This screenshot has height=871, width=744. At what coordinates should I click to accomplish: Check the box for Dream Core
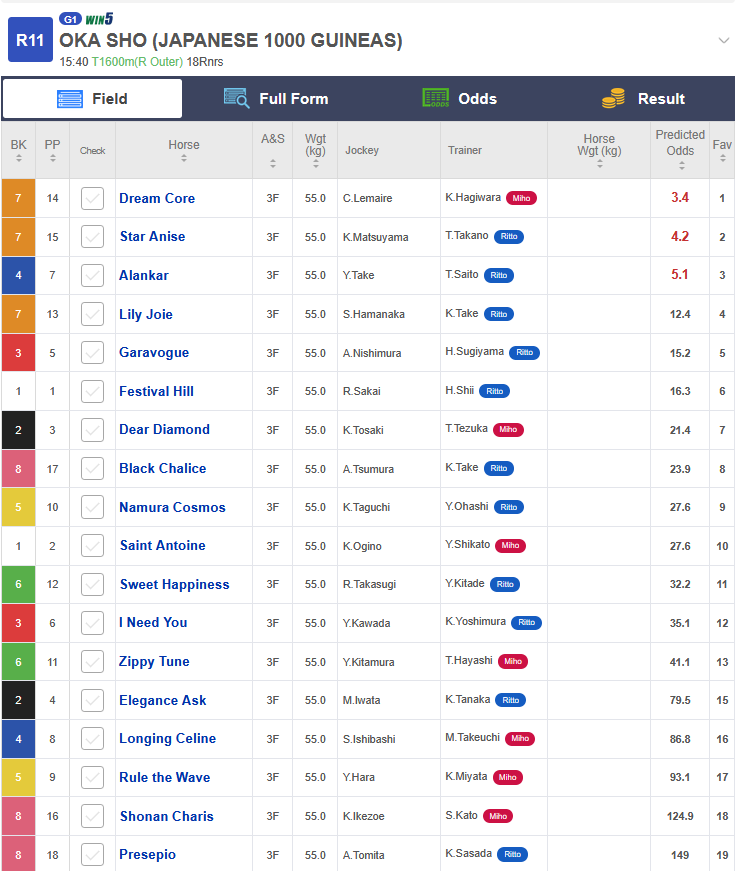[x=92, y=198]
